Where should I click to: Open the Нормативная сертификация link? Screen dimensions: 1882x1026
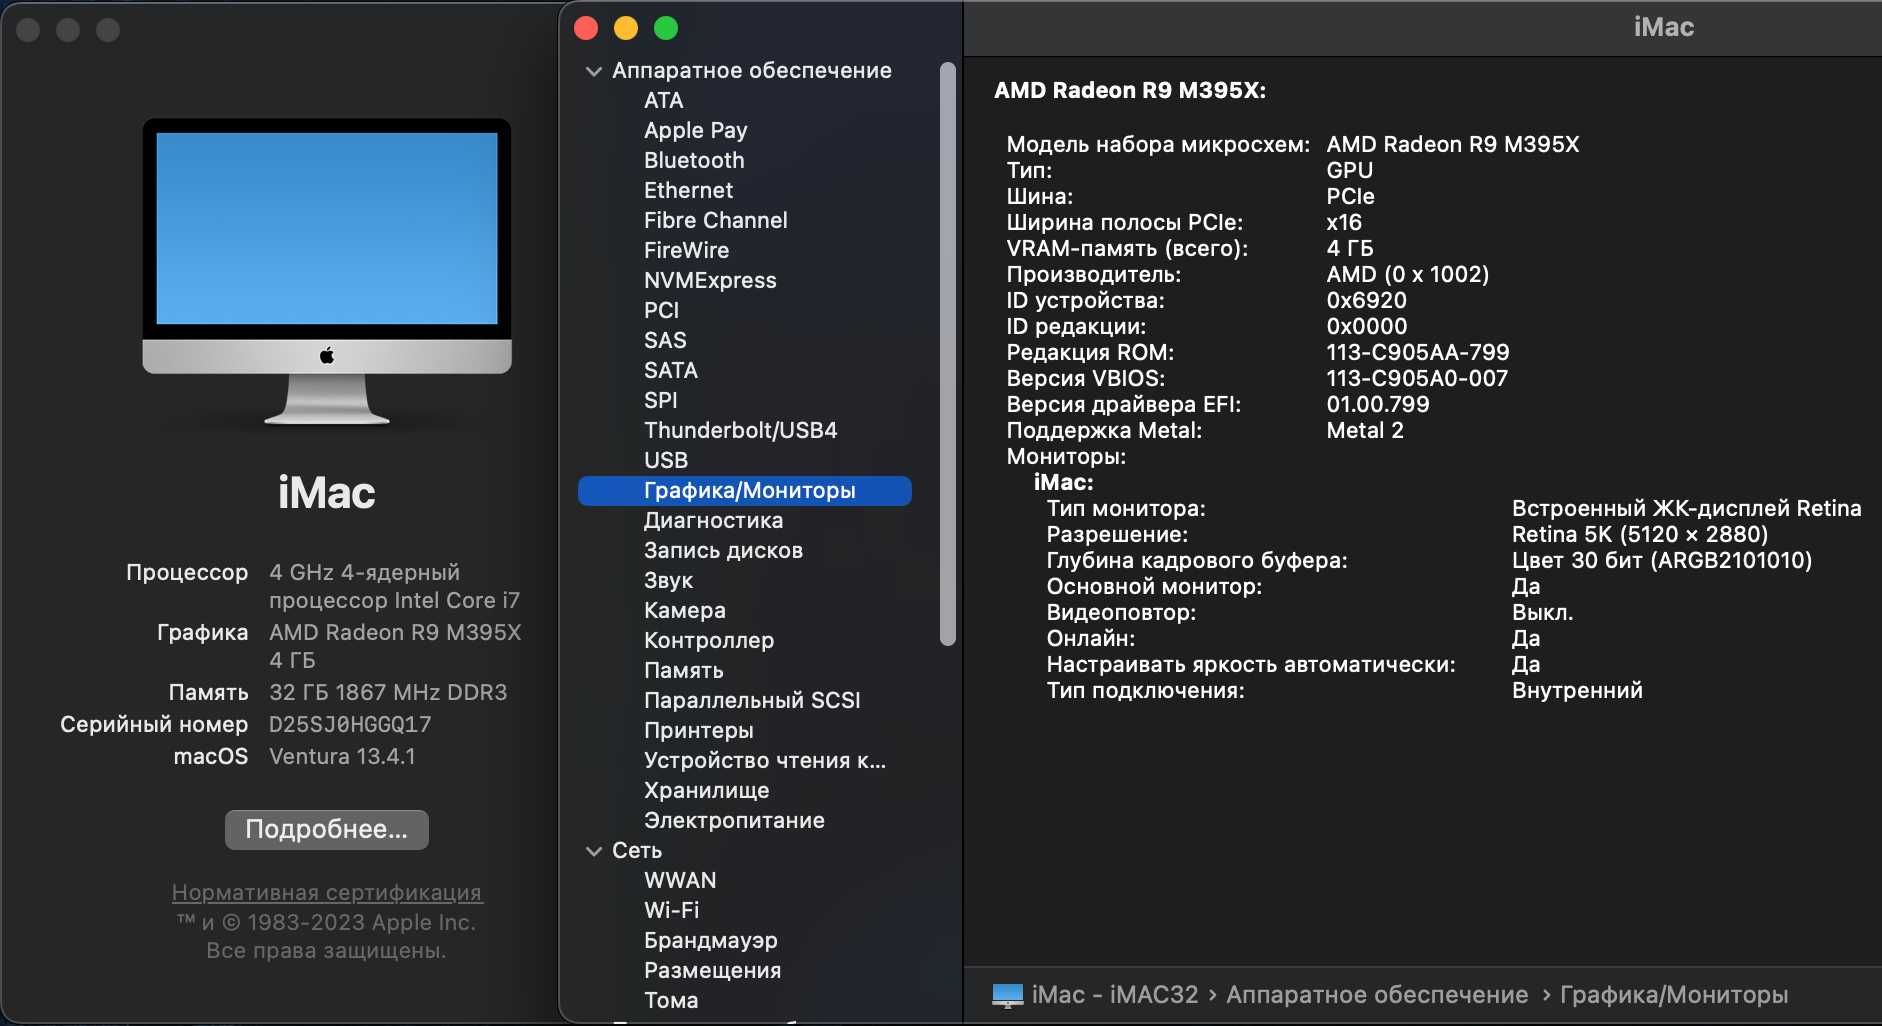[x=327, y=892]
